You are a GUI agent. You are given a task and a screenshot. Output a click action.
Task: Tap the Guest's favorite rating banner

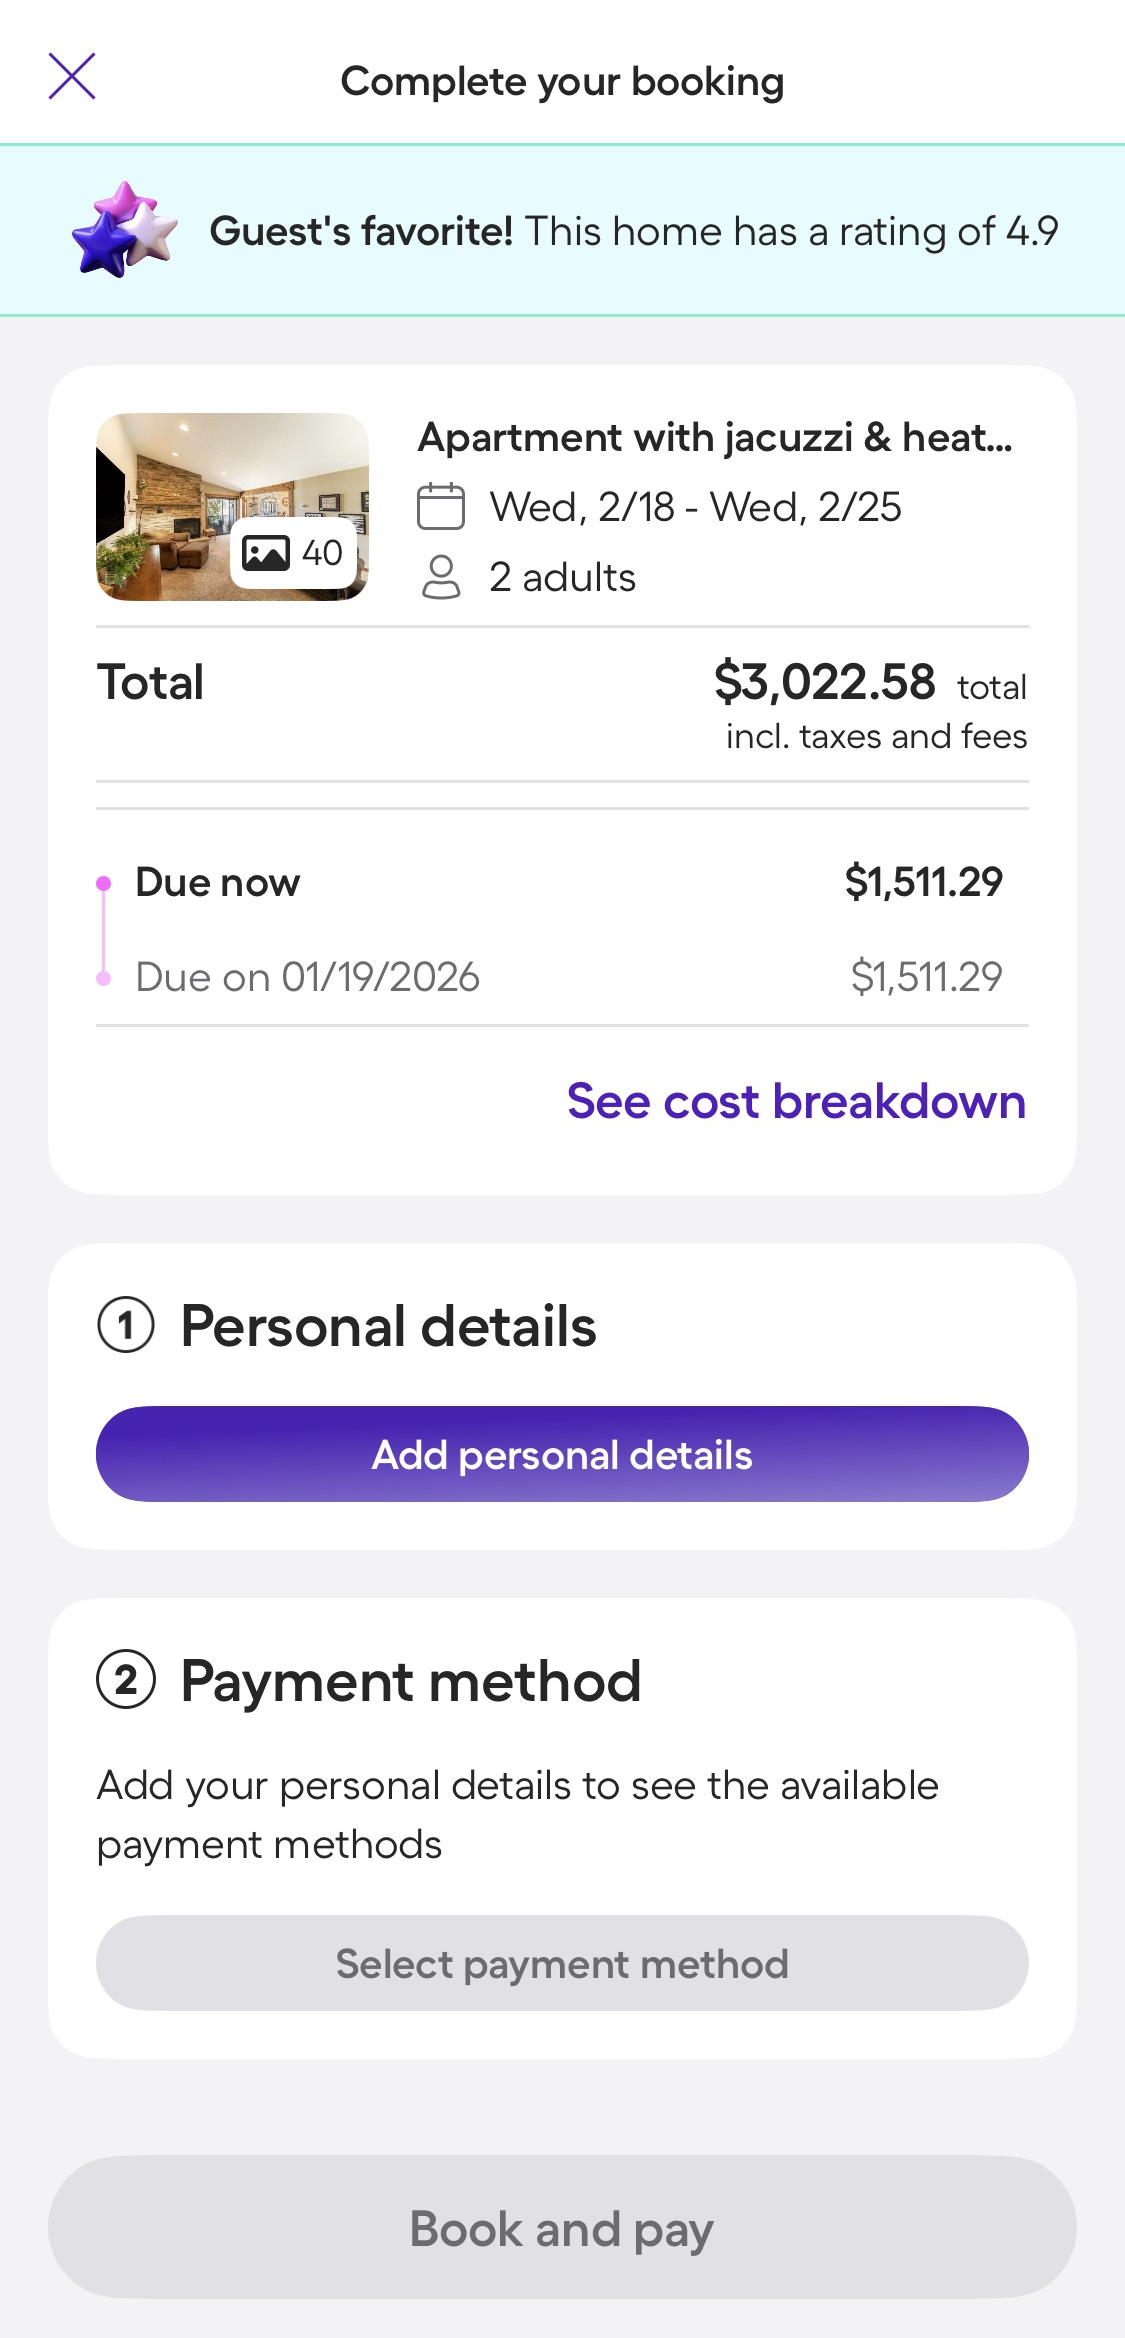pos(633,231)
